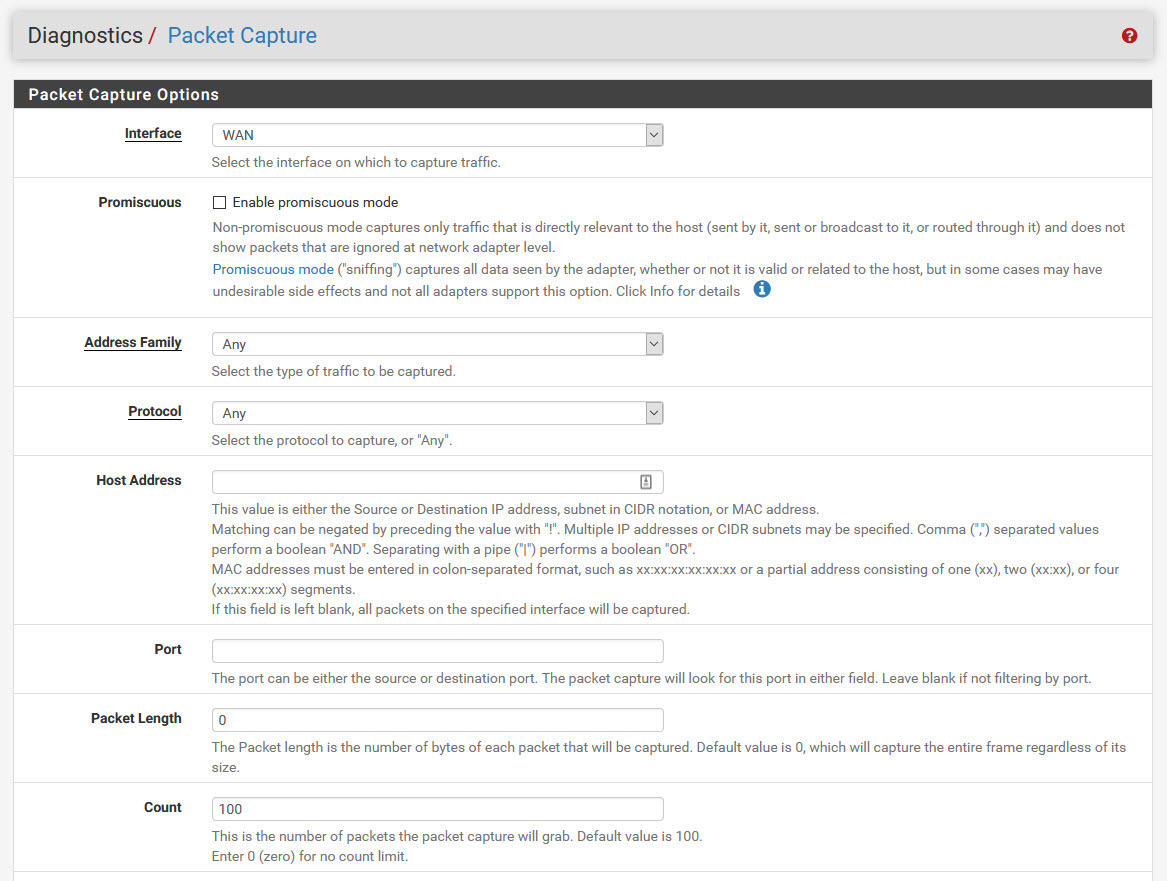The width and height of the screenshot is (1167, 881).
Task: Enable promiscuous mode checkbox
Action: [x=220, y=202]
